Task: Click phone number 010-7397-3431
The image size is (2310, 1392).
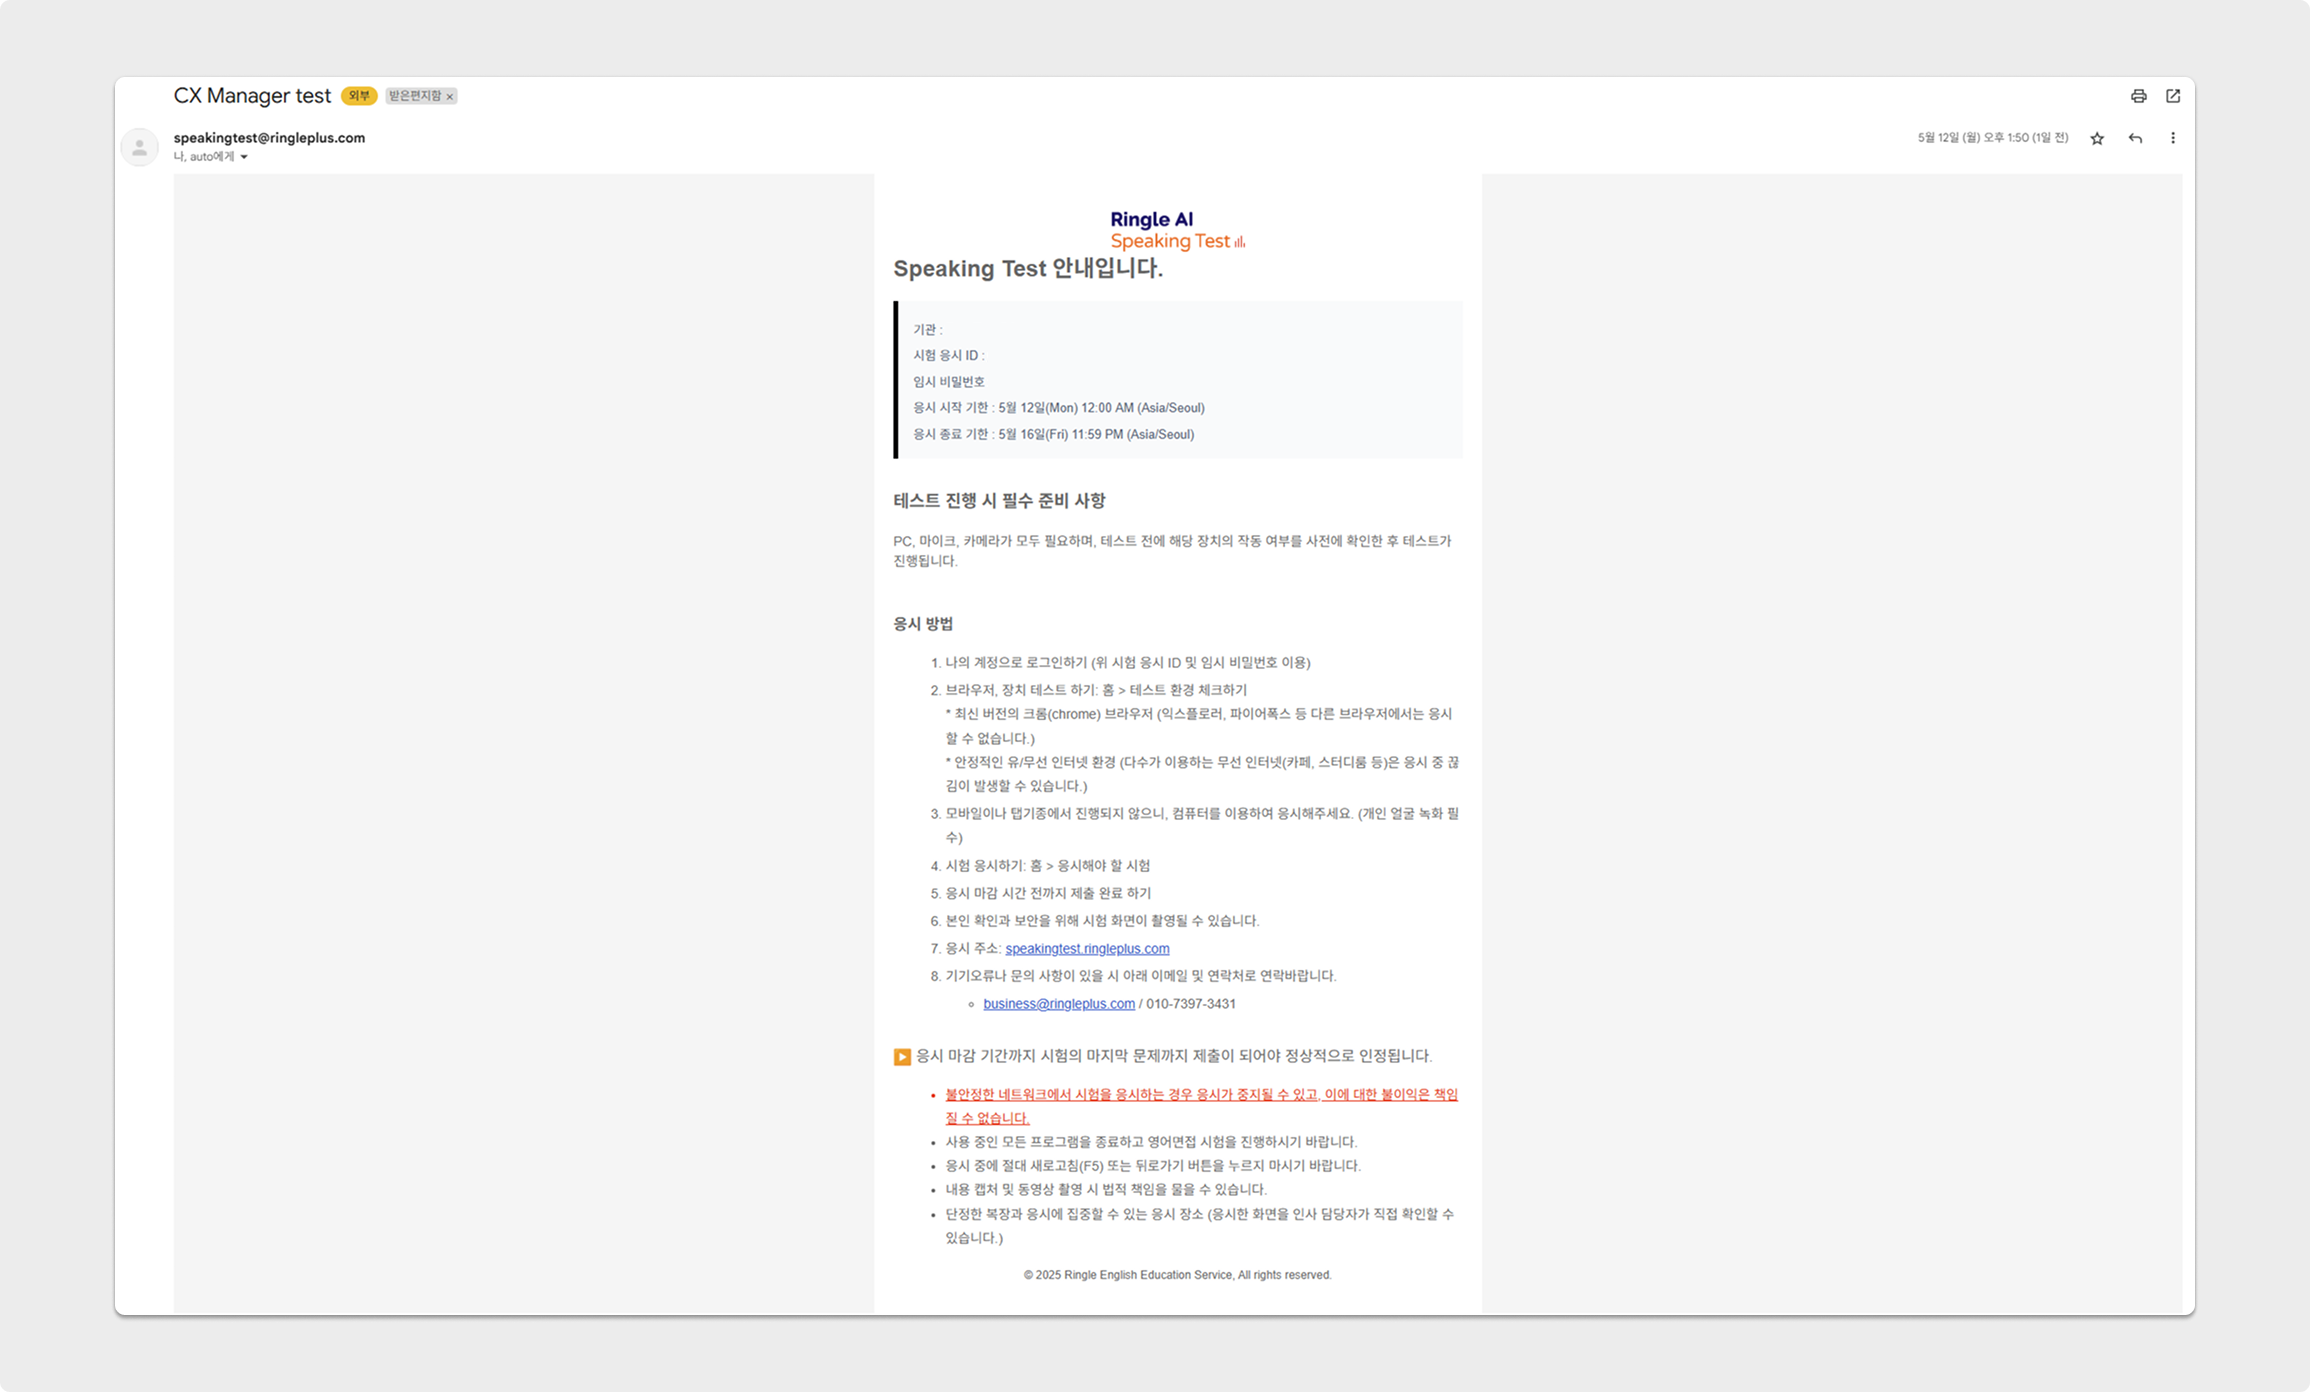Action: pos(1190,1004)
